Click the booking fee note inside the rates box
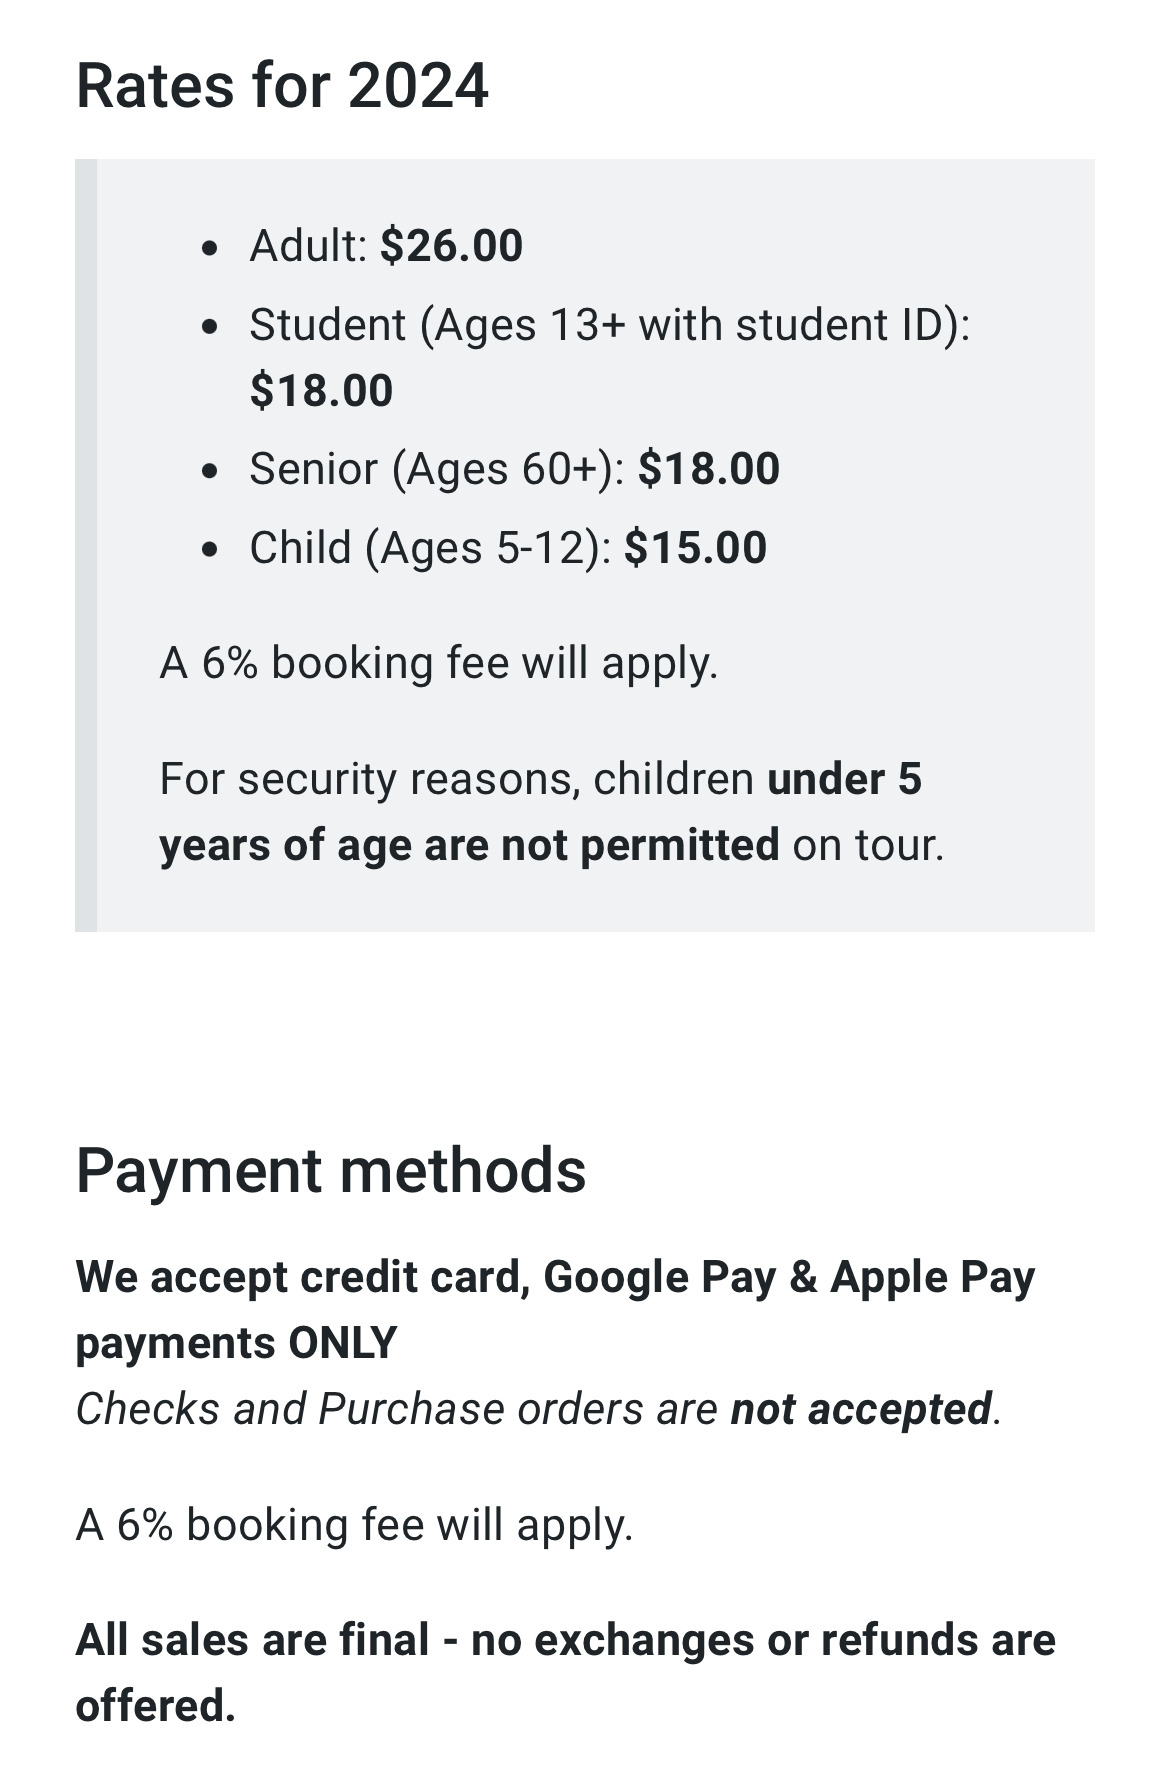Image resolution: width=1170 pixels, height=1789 pixels. pyautogui.click(x=439, y=663)
